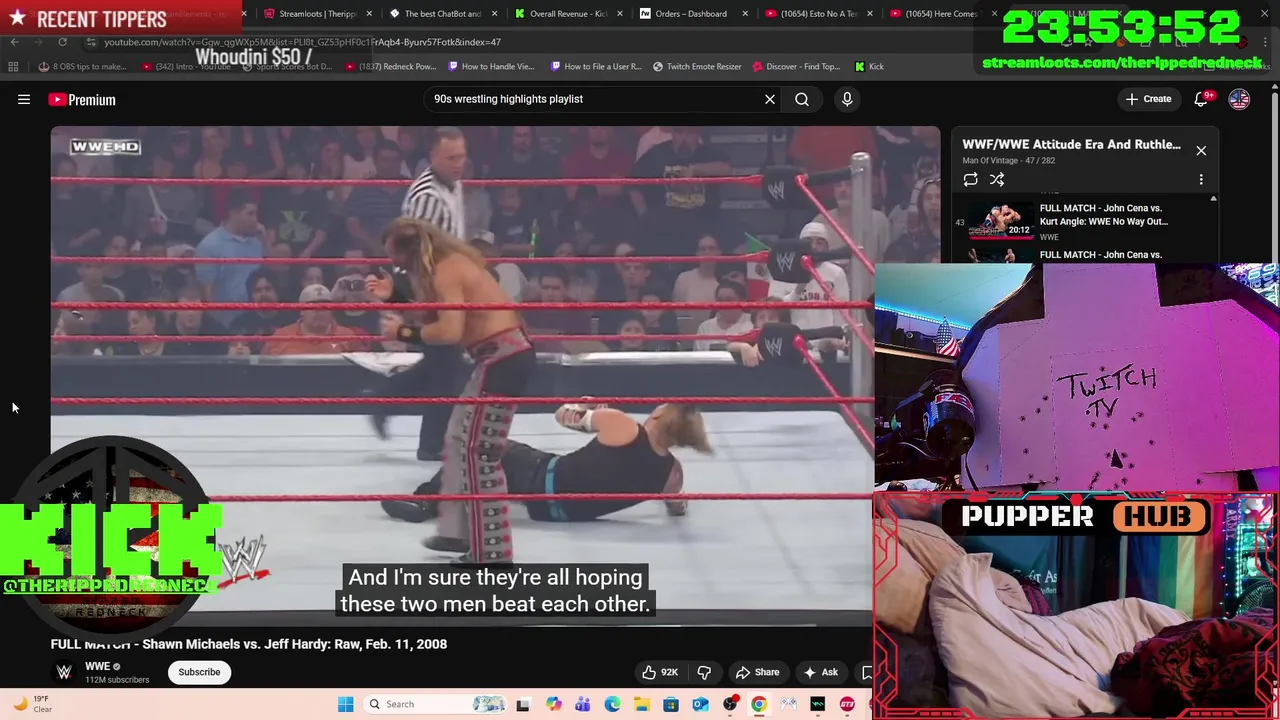Like the video with 92K likes

point(660,672)
